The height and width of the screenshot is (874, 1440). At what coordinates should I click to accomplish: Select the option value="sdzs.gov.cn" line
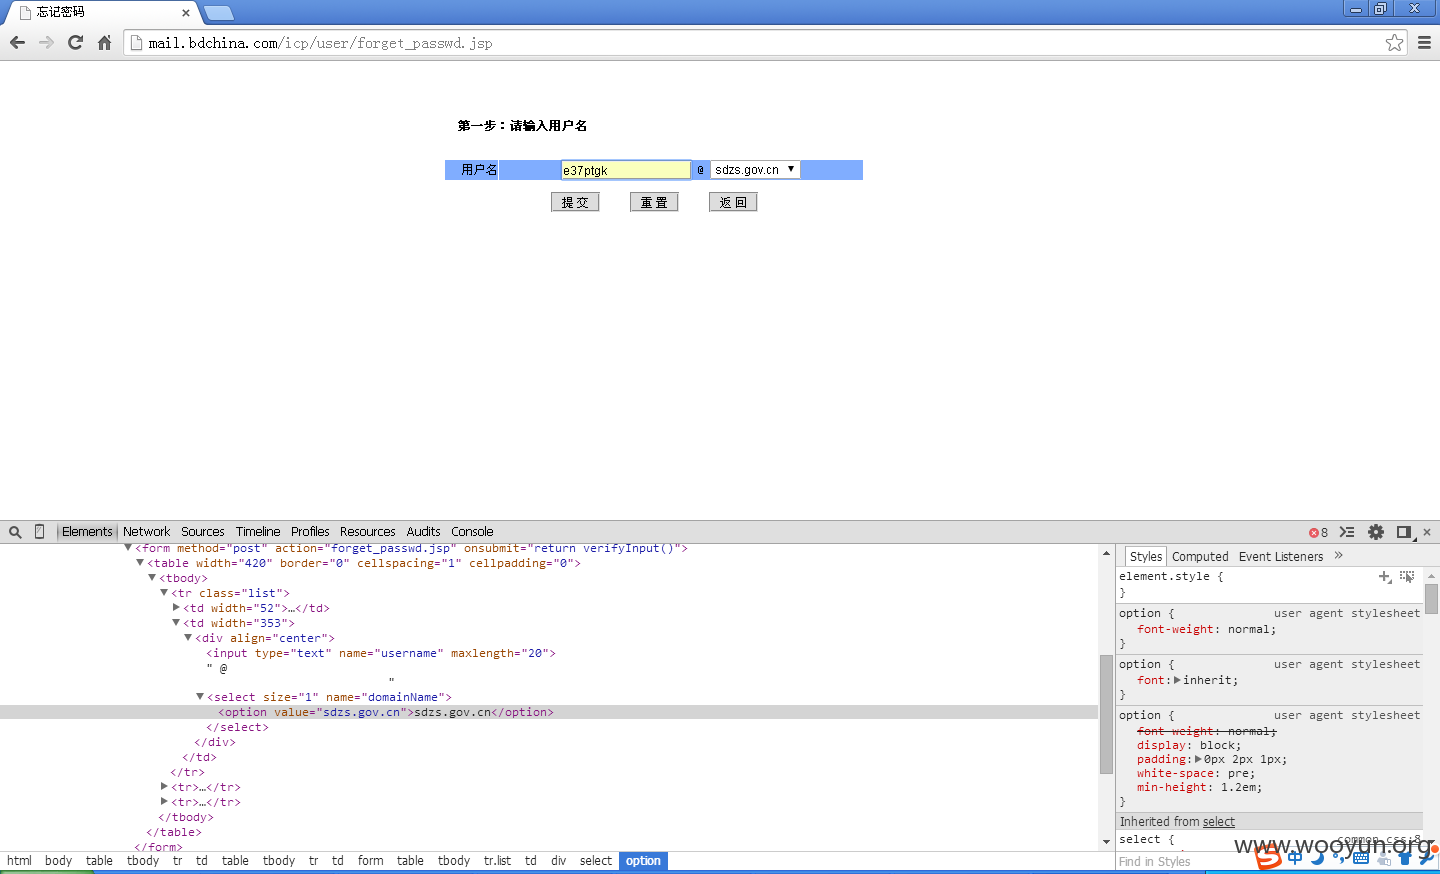(386, 712)
